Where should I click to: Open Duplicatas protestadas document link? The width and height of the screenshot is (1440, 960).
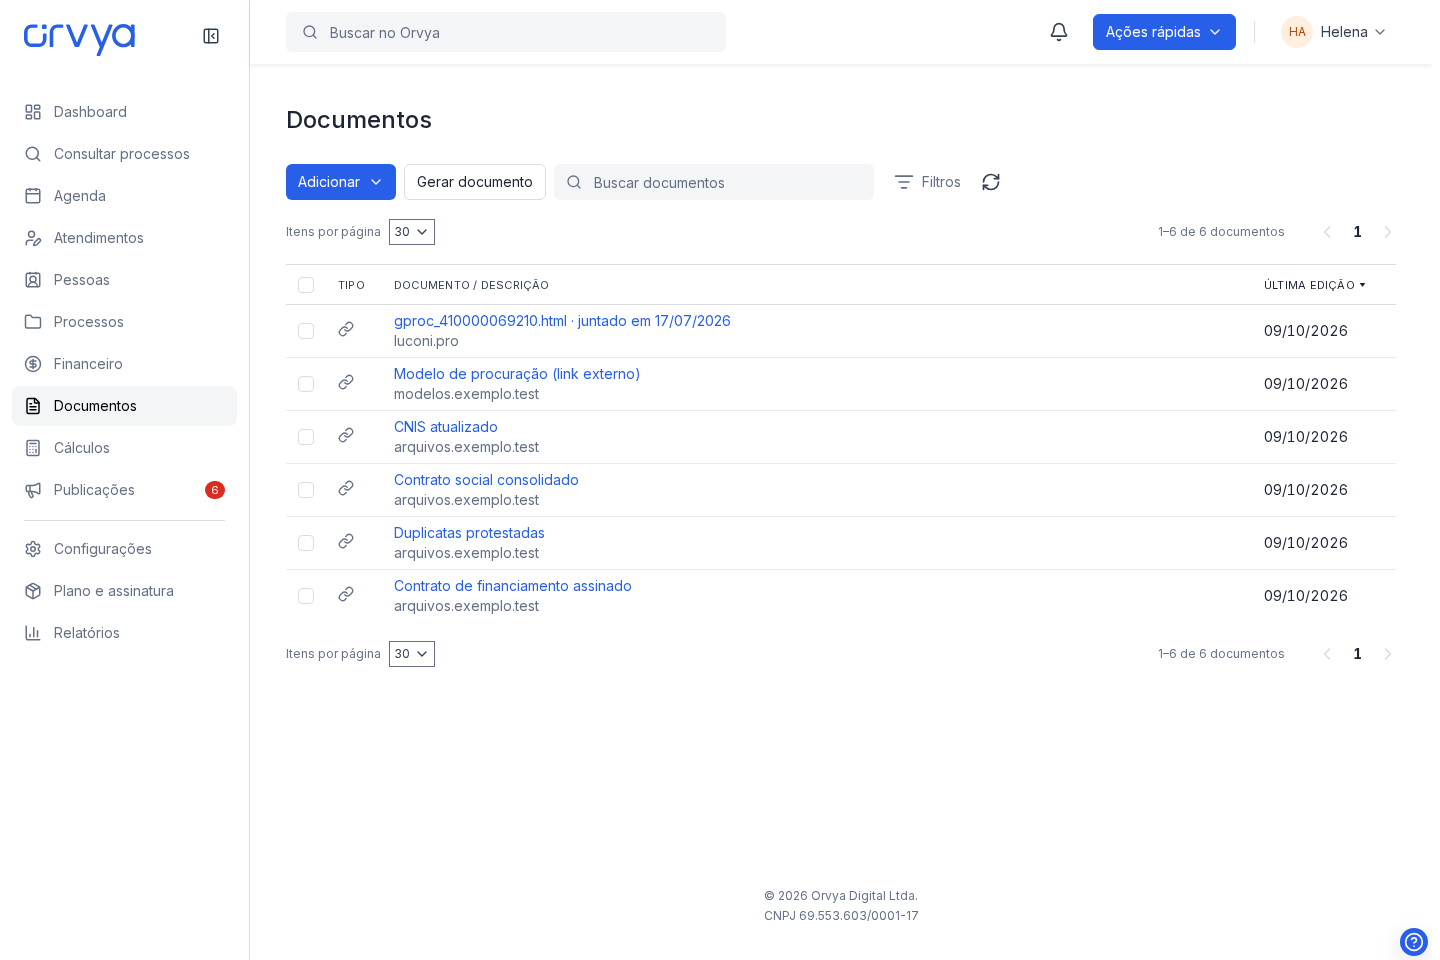[469, 533]
